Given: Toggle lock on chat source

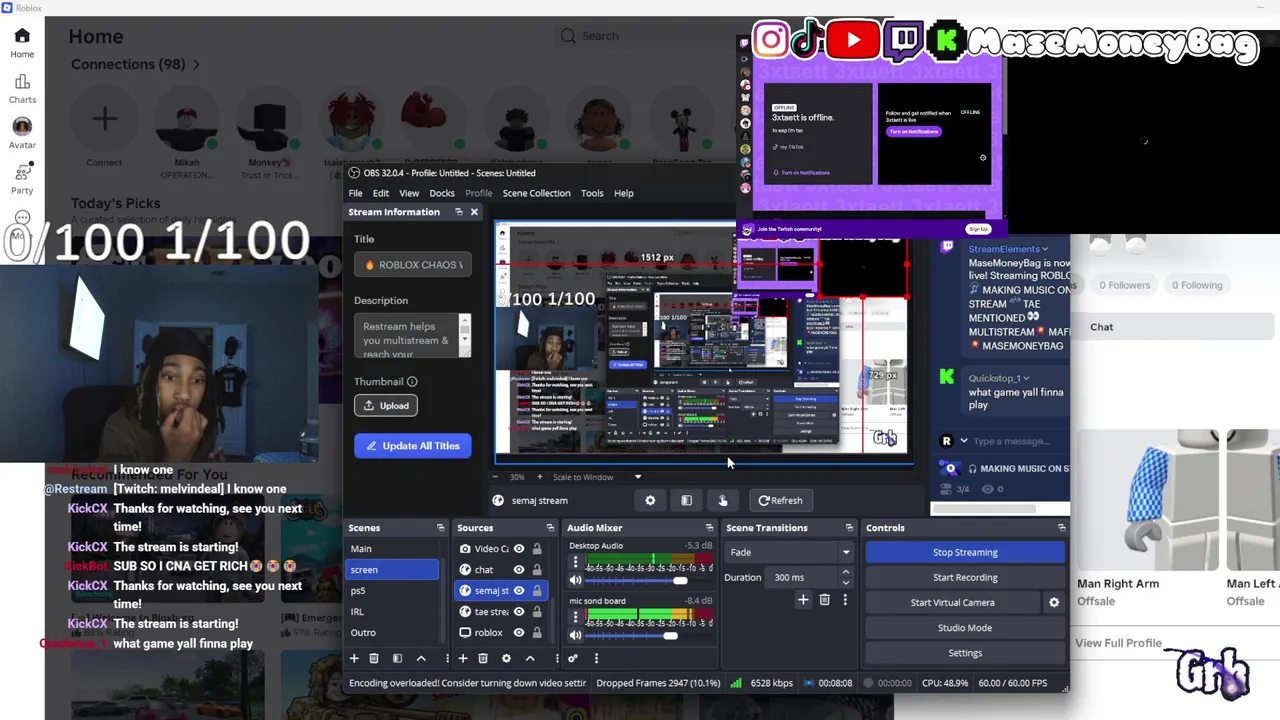Looking at the screenshot, I should pos(537,570).
